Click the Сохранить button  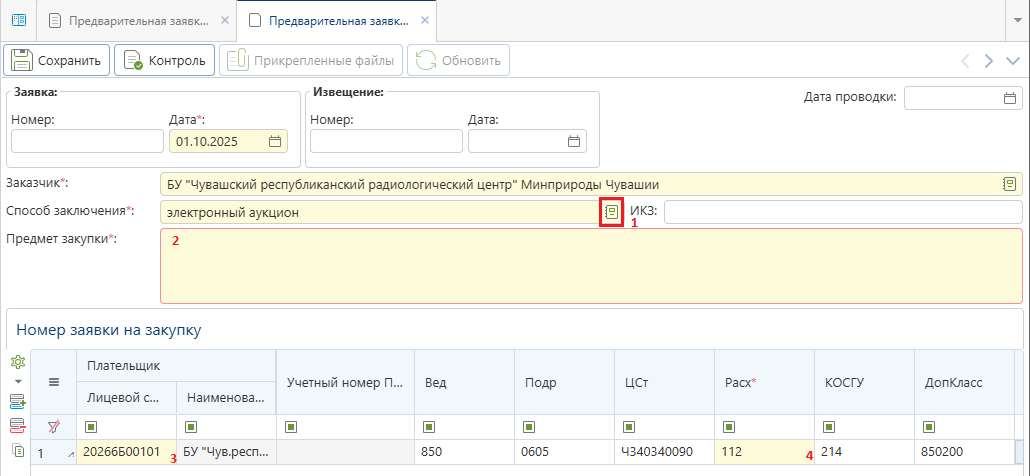pyautogui.click(x=57, y=60)
